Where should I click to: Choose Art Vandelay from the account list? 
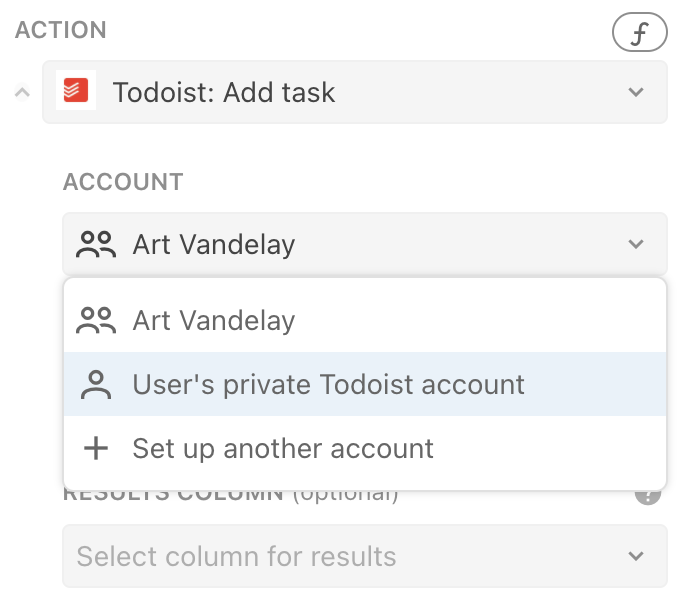pyautogui.click(x=213, y=321)
